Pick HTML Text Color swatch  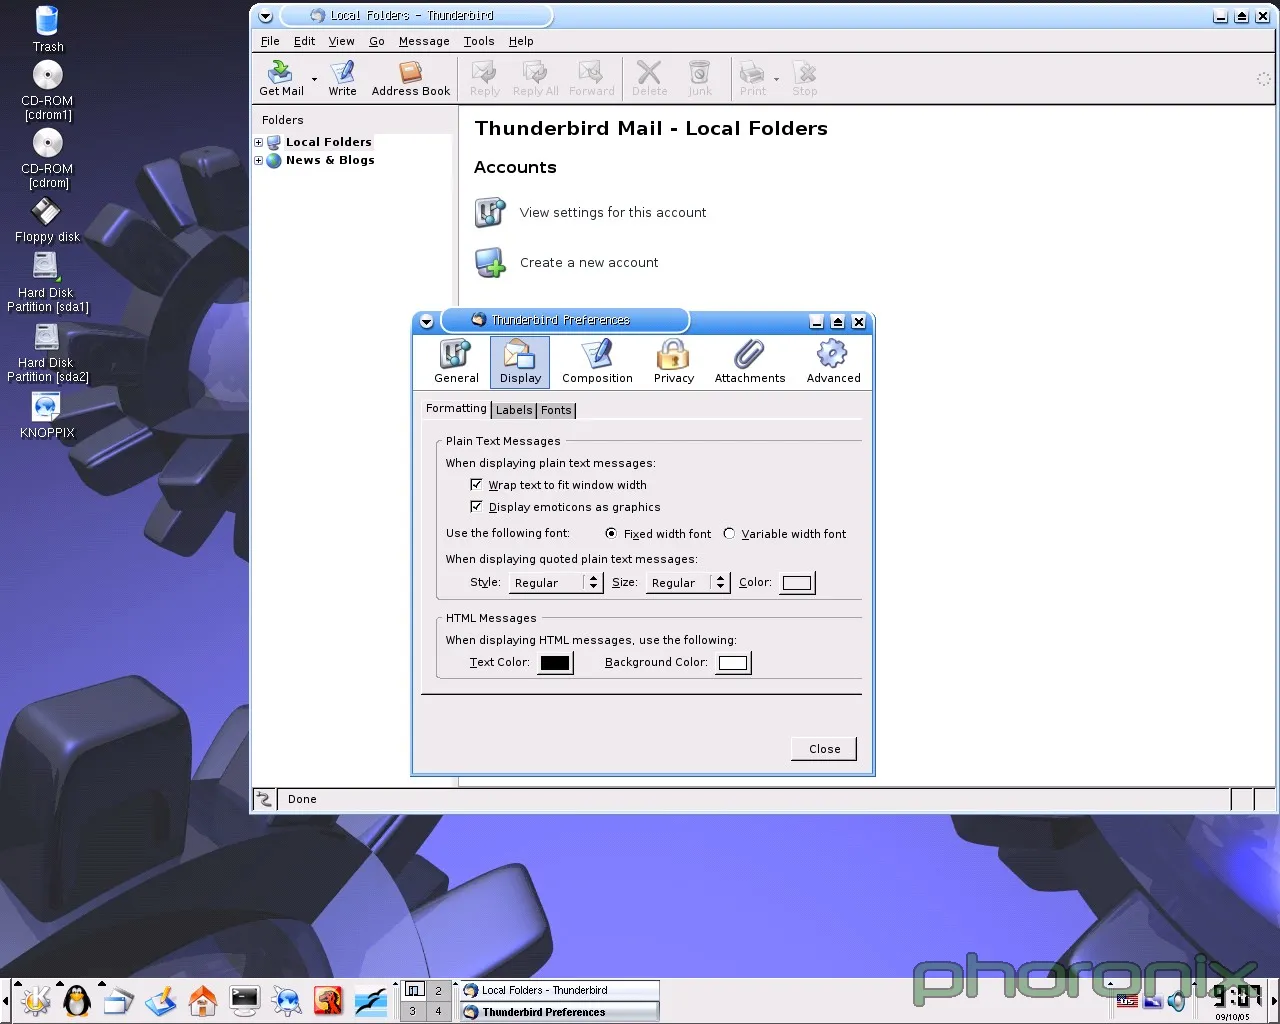(555, 663)
